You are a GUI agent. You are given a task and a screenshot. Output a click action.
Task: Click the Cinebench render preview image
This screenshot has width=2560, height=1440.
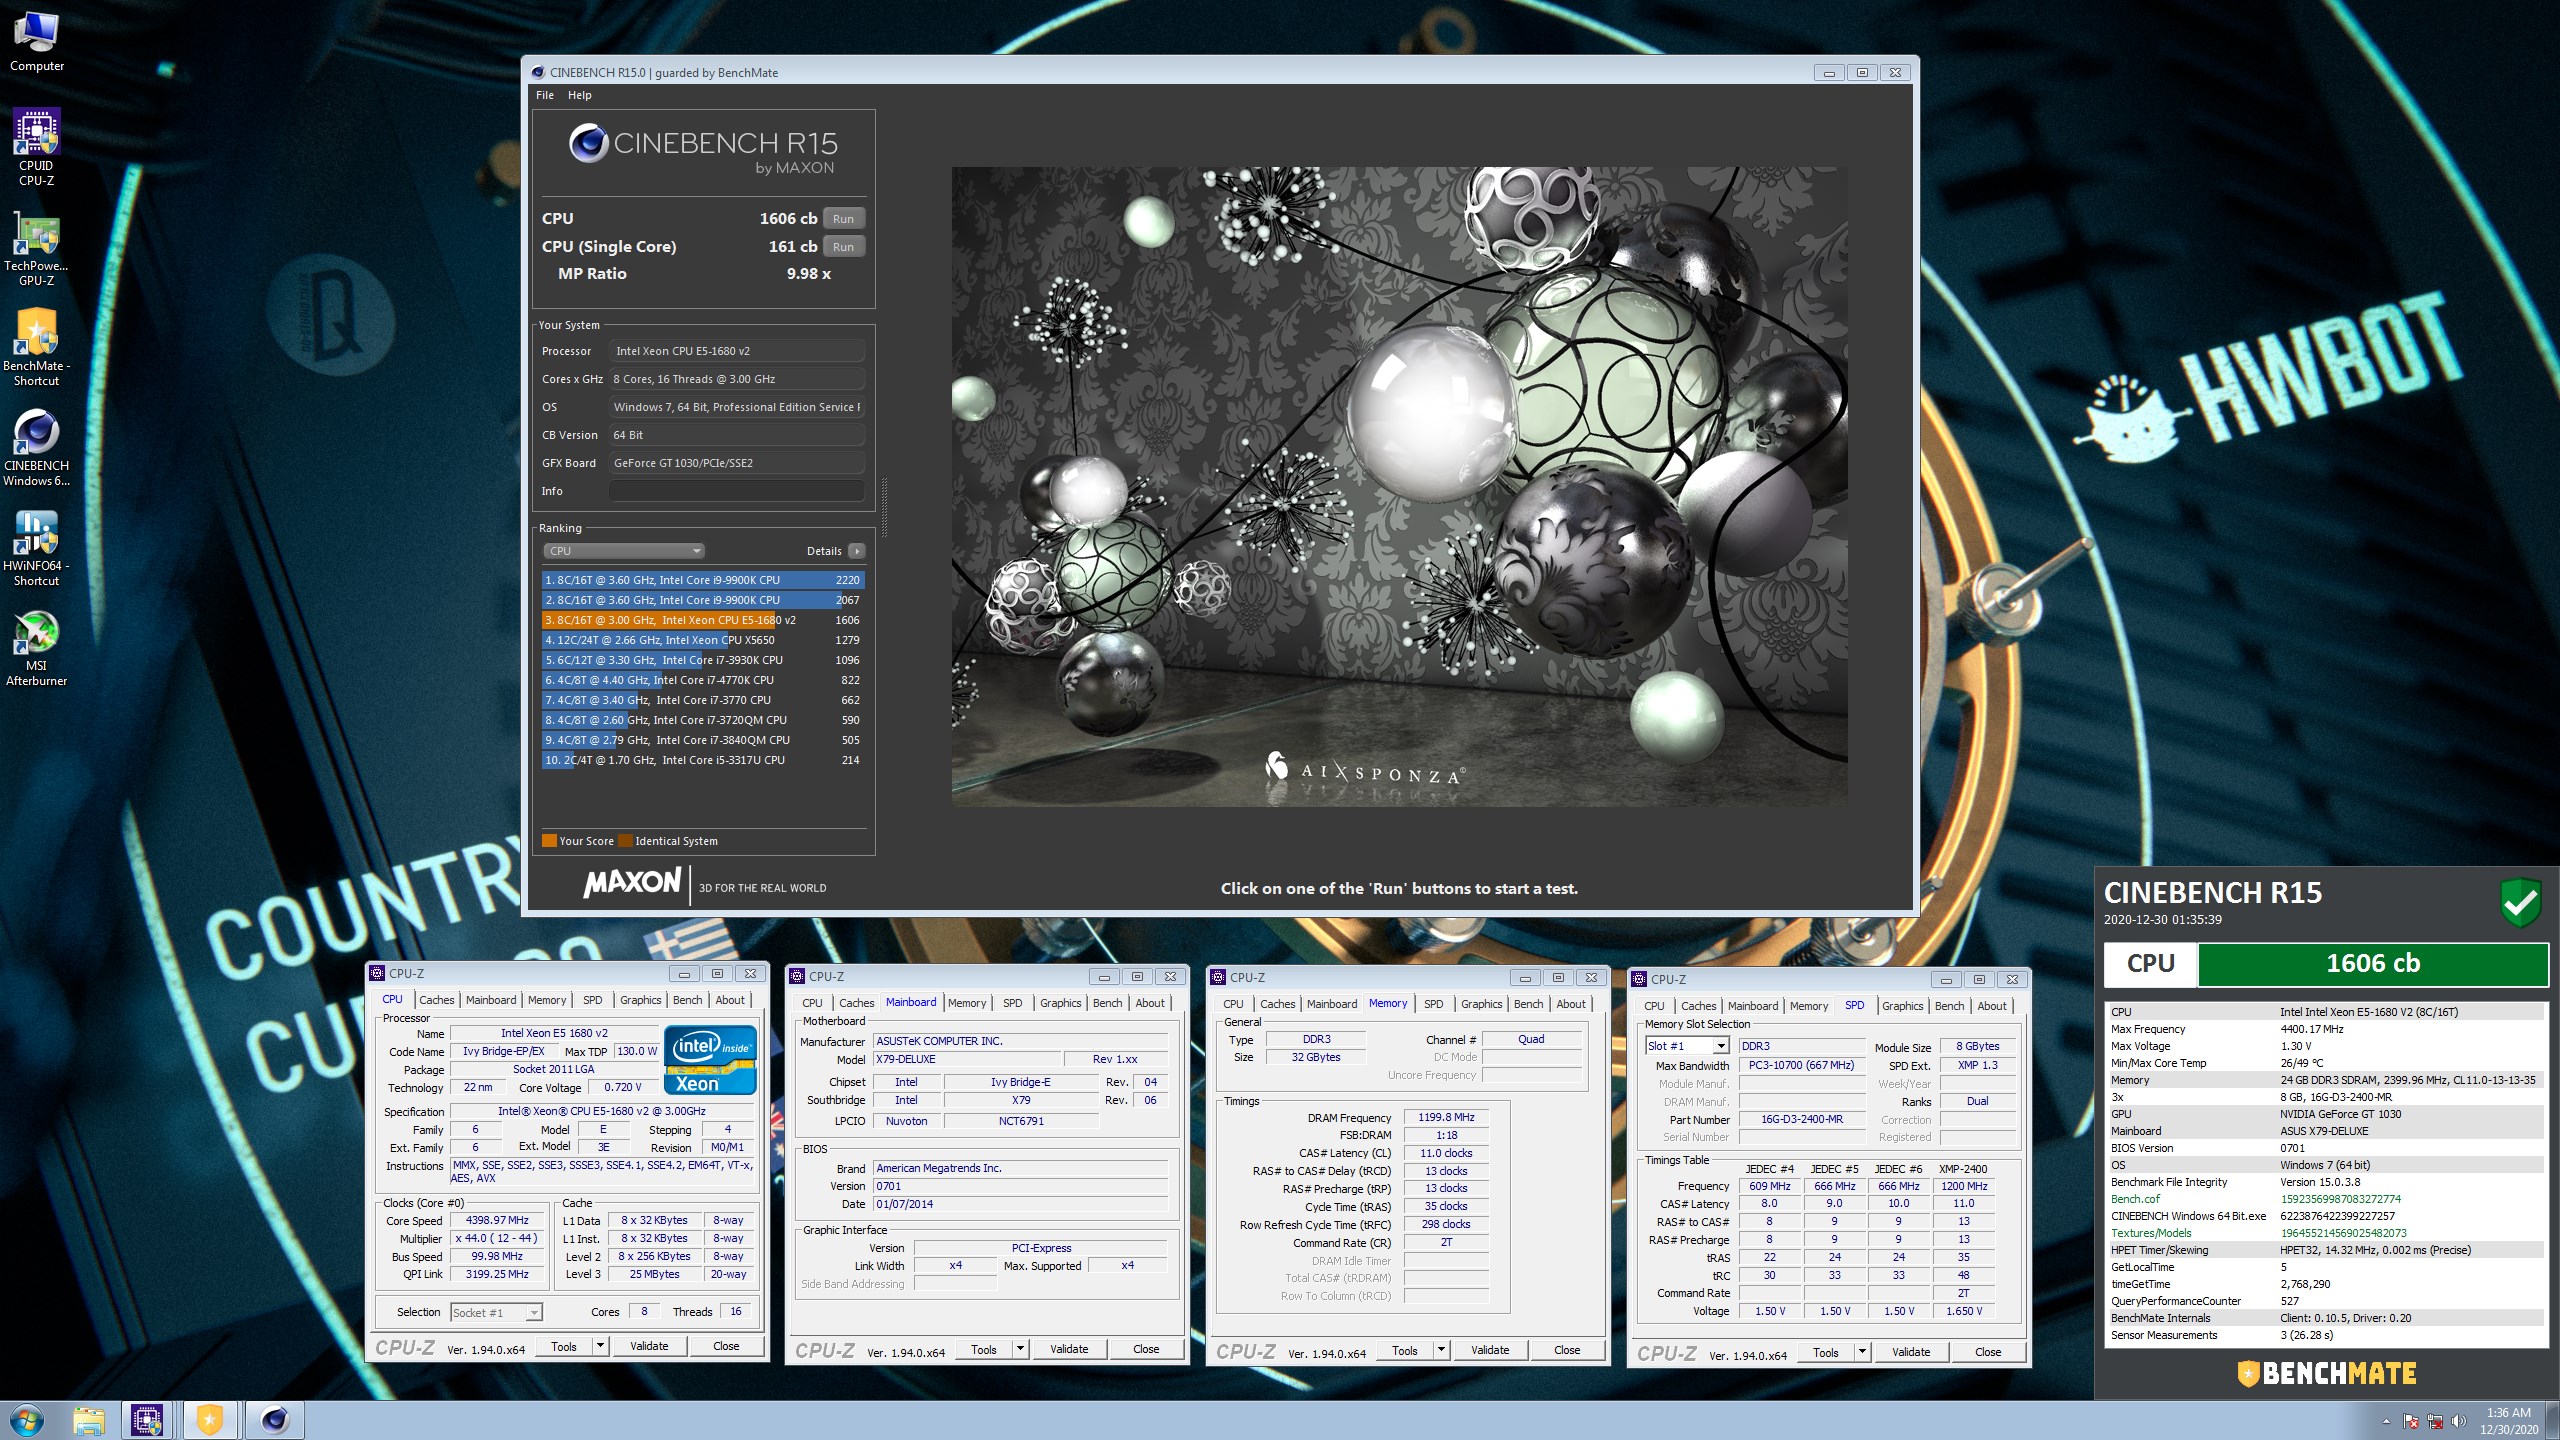(x=1399, y=486)
